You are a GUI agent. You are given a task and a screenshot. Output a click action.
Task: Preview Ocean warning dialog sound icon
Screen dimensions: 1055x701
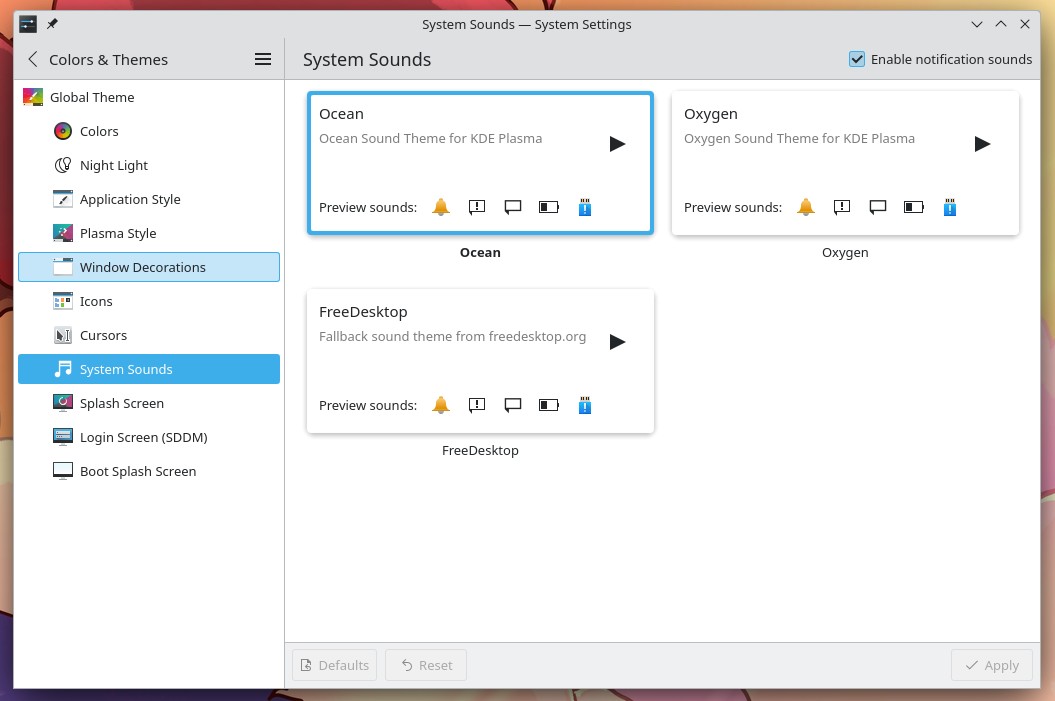coord(476,207)
